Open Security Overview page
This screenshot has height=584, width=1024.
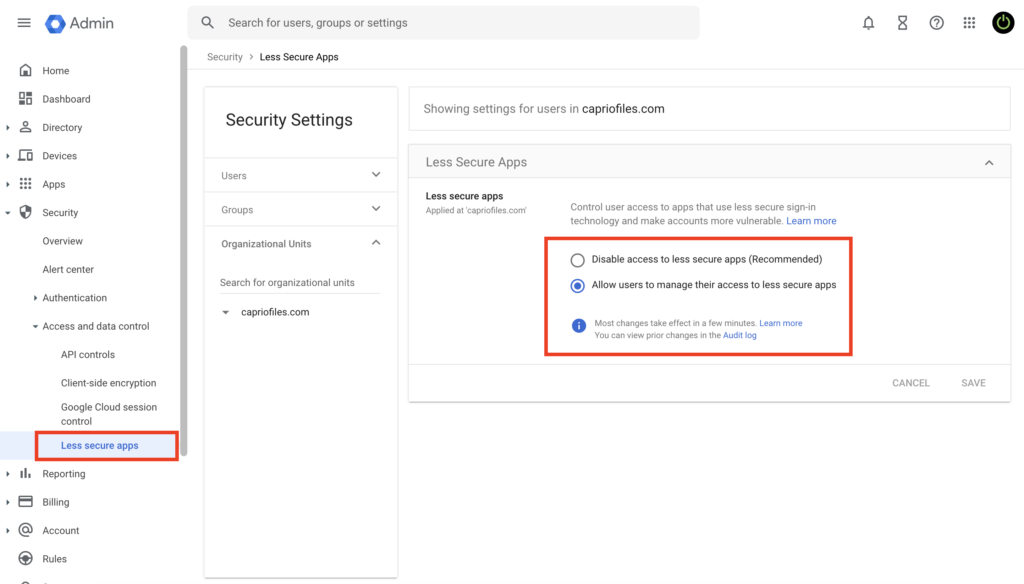63,241
